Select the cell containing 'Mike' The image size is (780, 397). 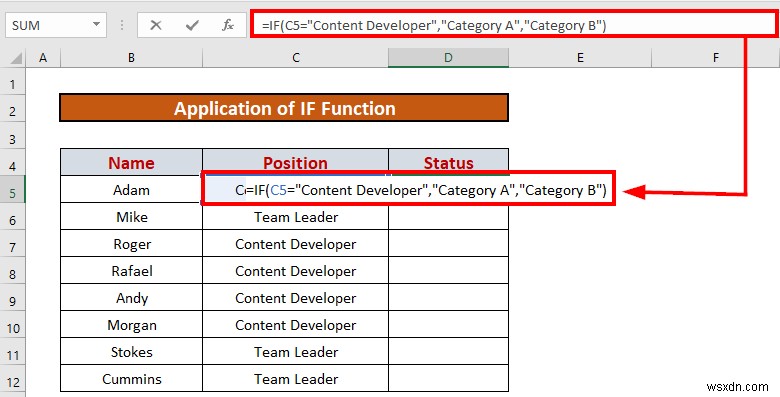[131, 216]
